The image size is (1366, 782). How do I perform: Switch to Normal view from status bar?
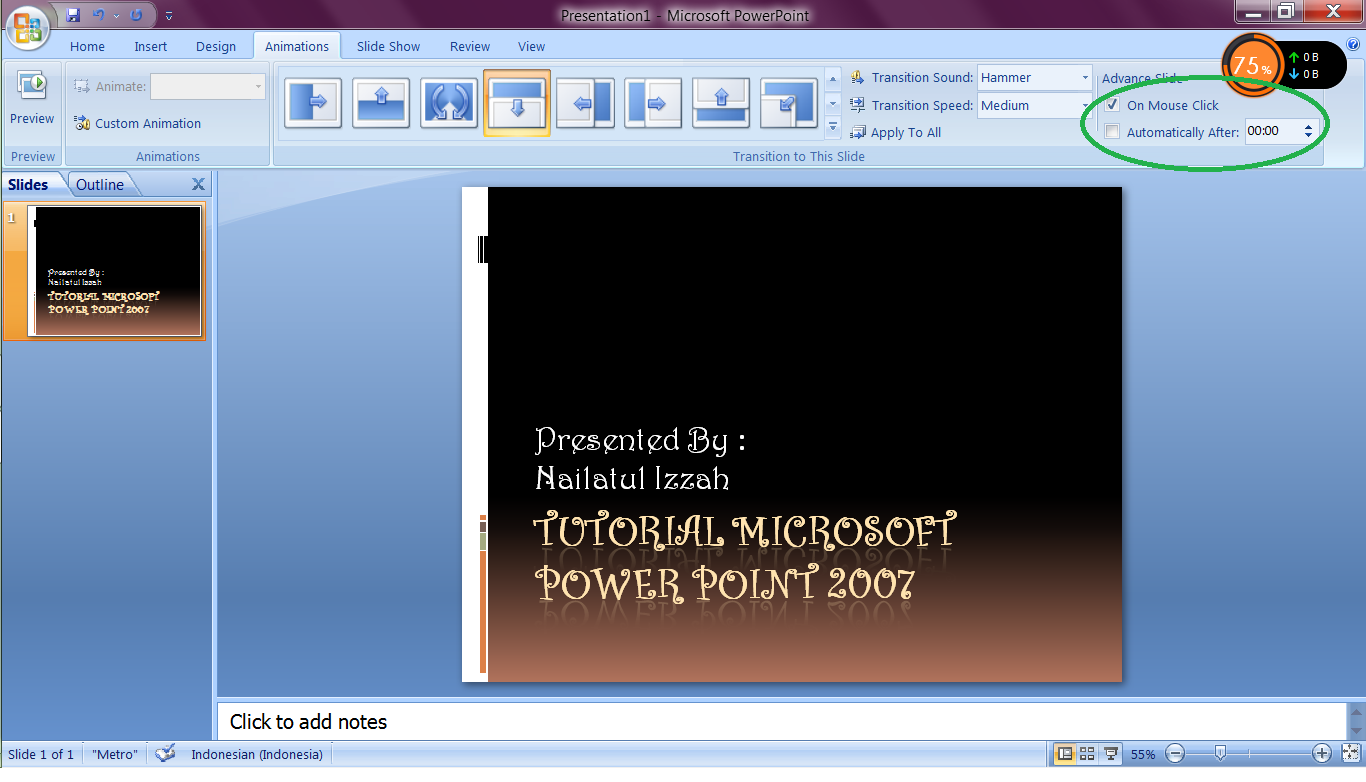(1064, 753)
